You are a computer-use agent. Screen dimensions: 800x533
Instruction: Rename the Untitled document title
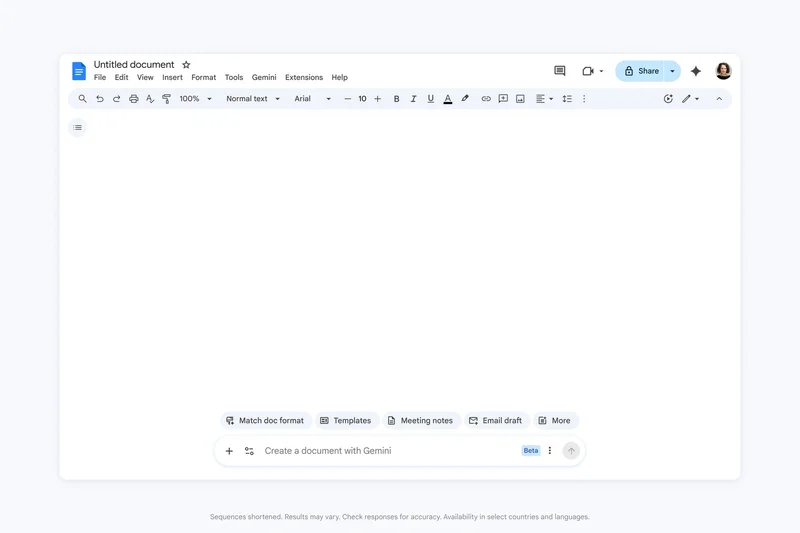click(134, 64)
